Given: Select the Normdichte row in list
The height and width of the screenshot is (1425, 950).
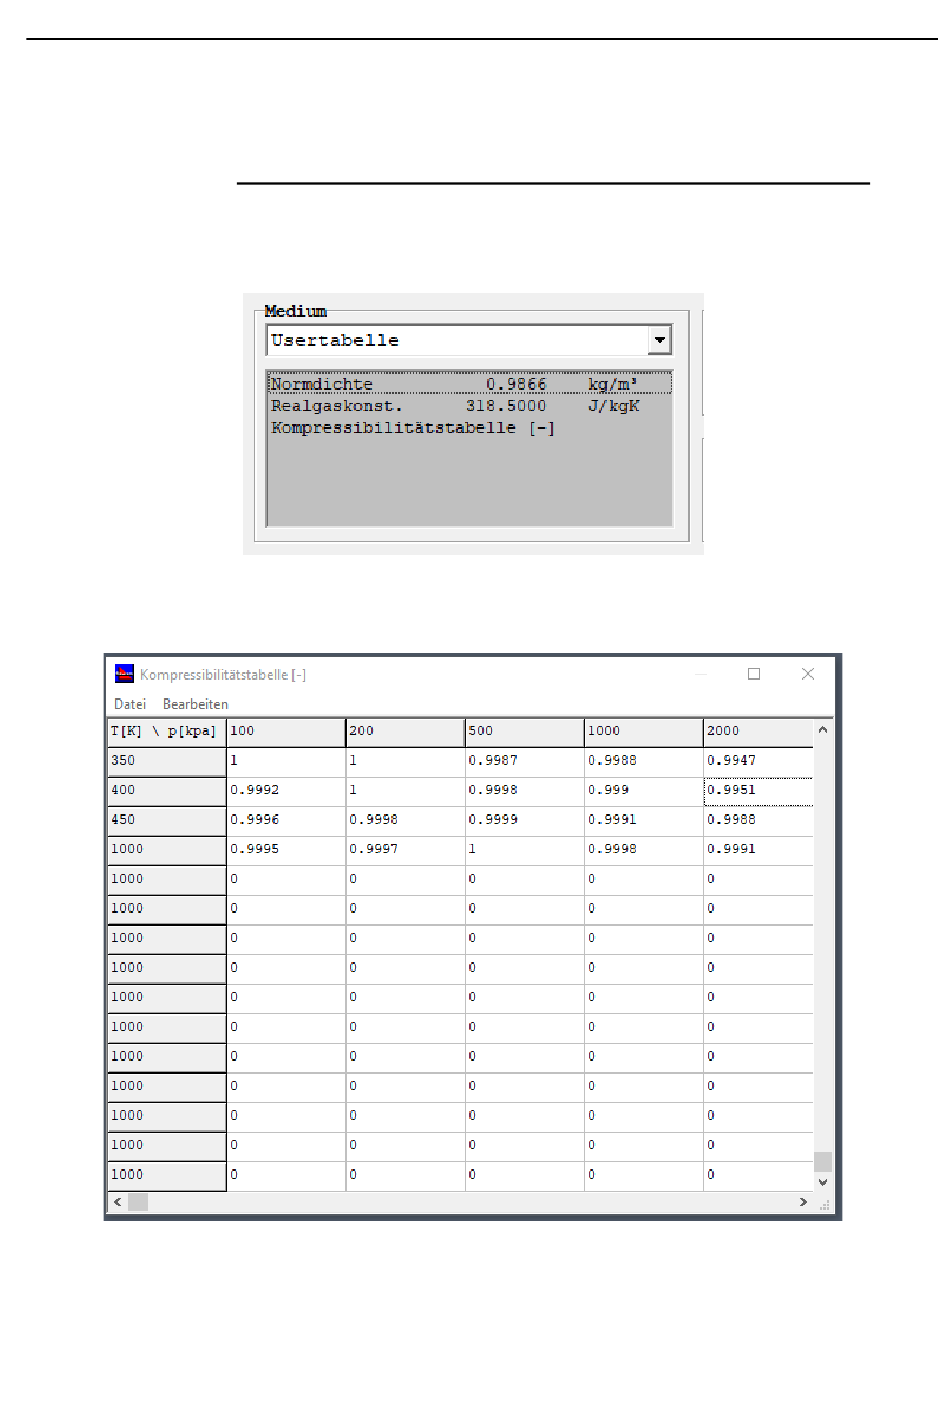Looking at the screenshot, I should pyautogui.click(x=469, y=384).
